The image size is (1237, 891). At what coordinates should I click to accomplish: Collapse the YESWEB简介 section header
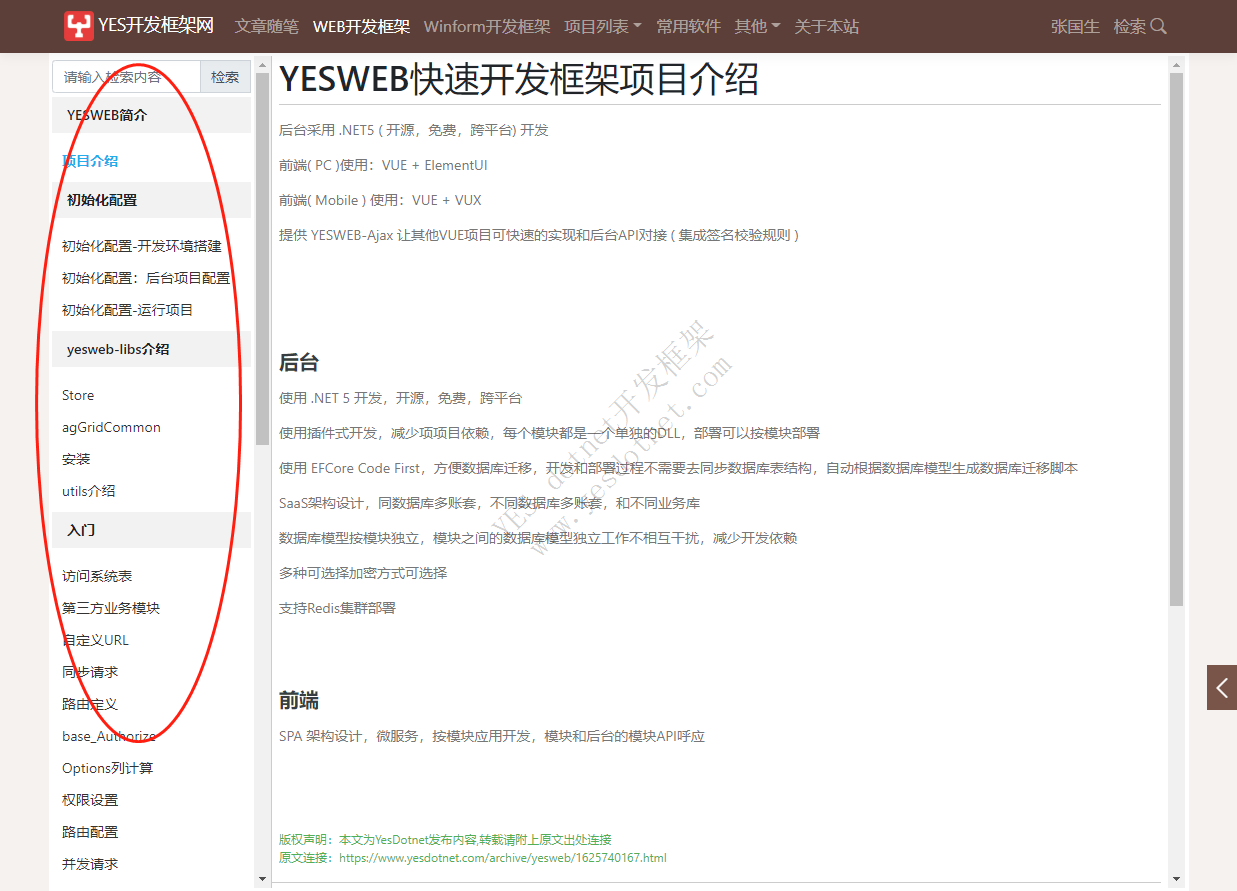pos(151,115)
